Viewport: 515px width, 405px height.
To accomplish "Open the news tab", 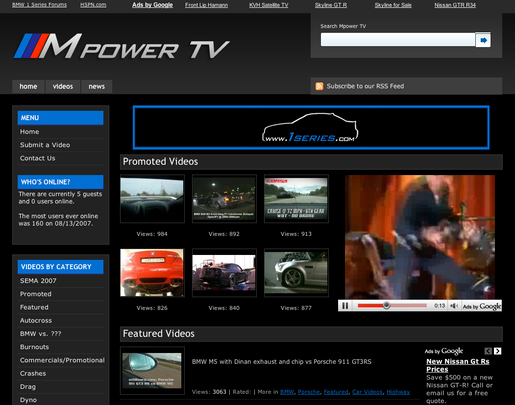I will 97,87.
